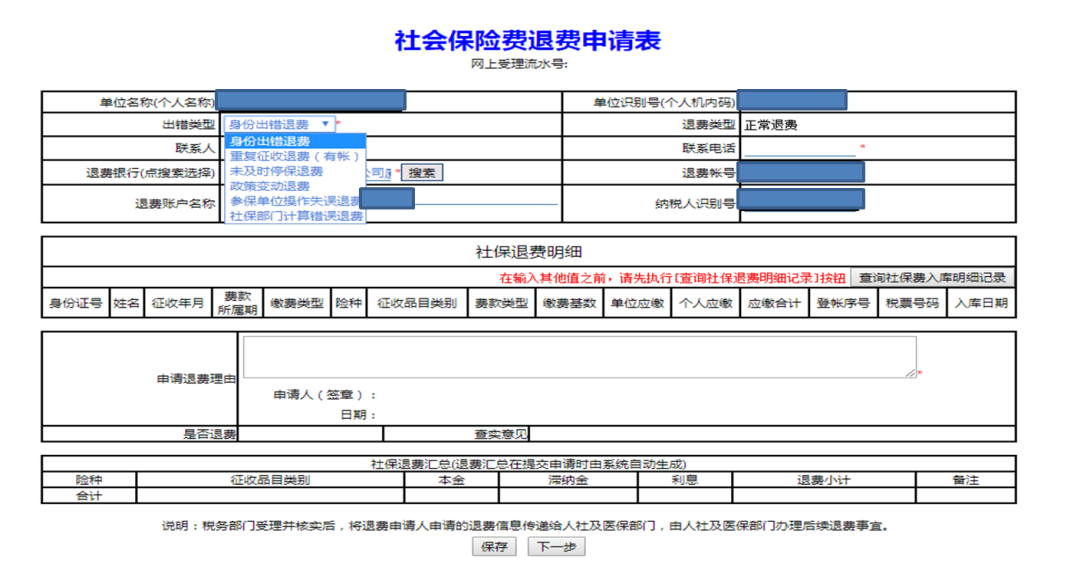1080x577 pixels.
Task: Click the 身份证号 column header
Action: point(76,303)
